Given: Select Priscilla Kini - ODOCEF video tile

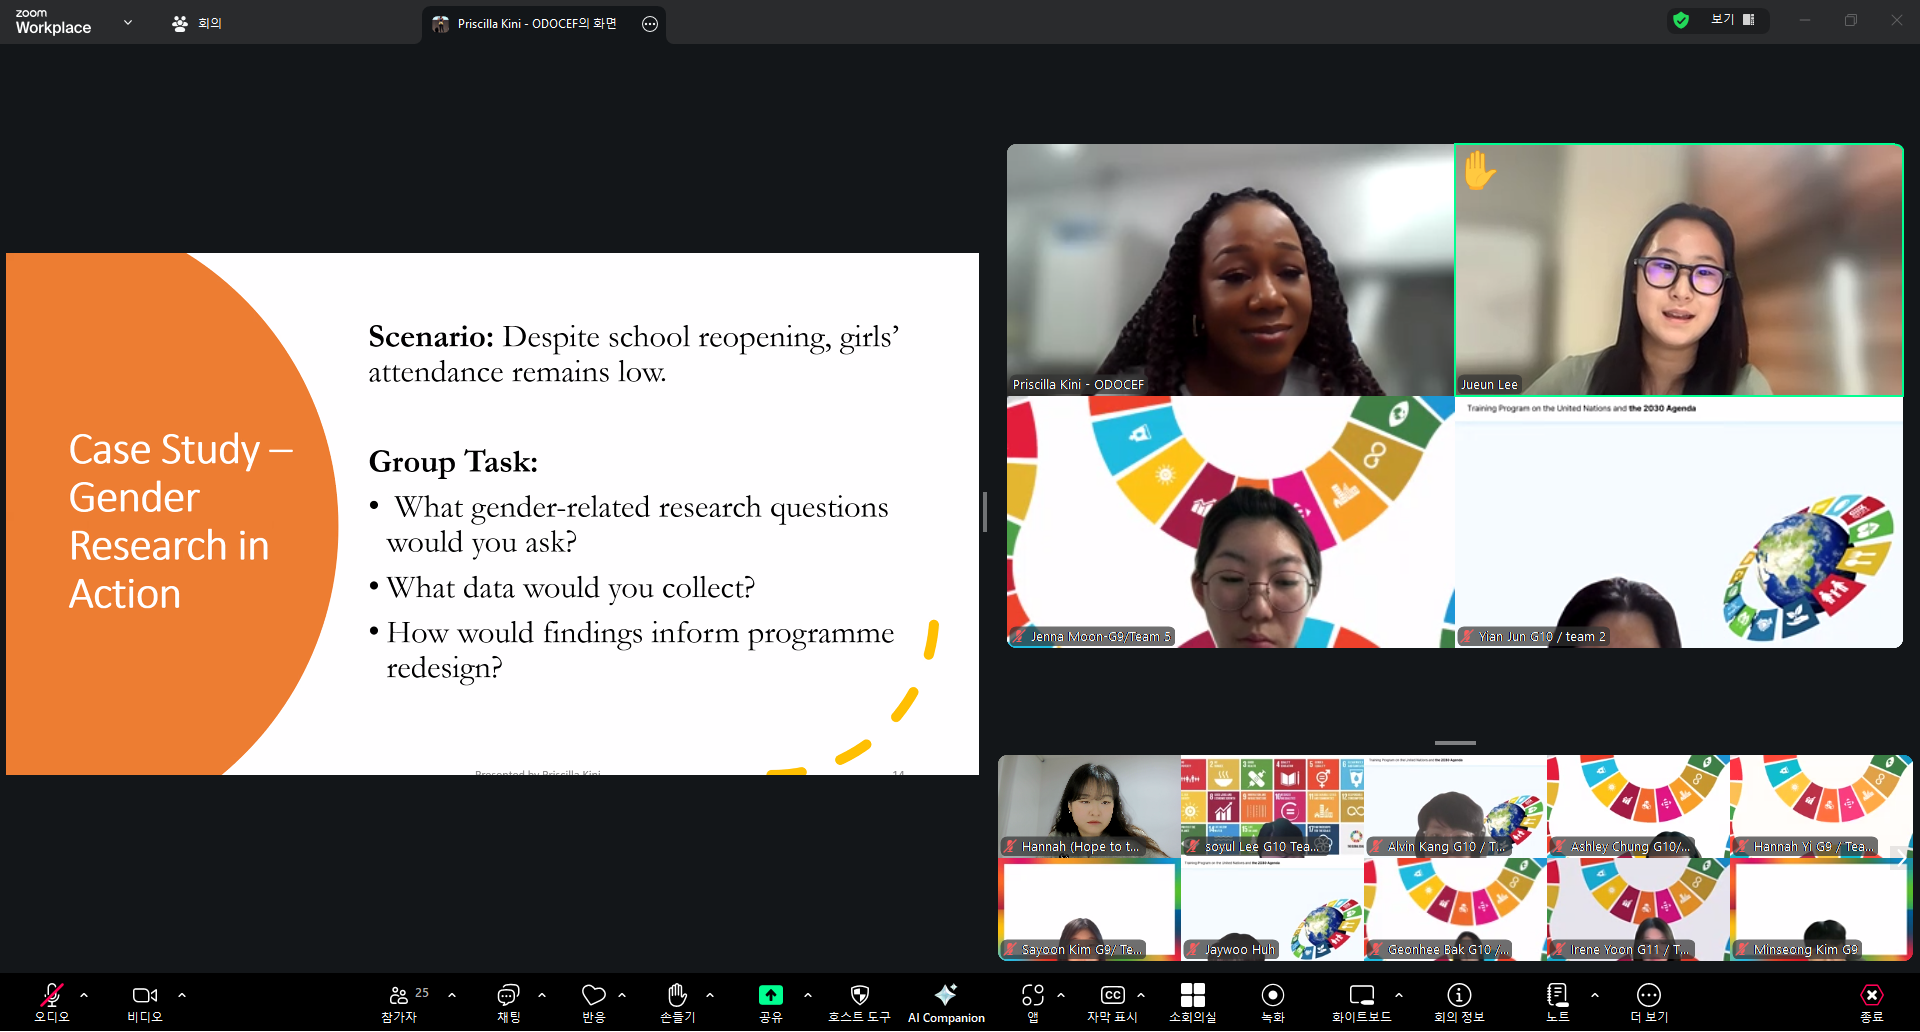Looking at the screenshot, I should pyautogui.click(x=1230, y=270).
